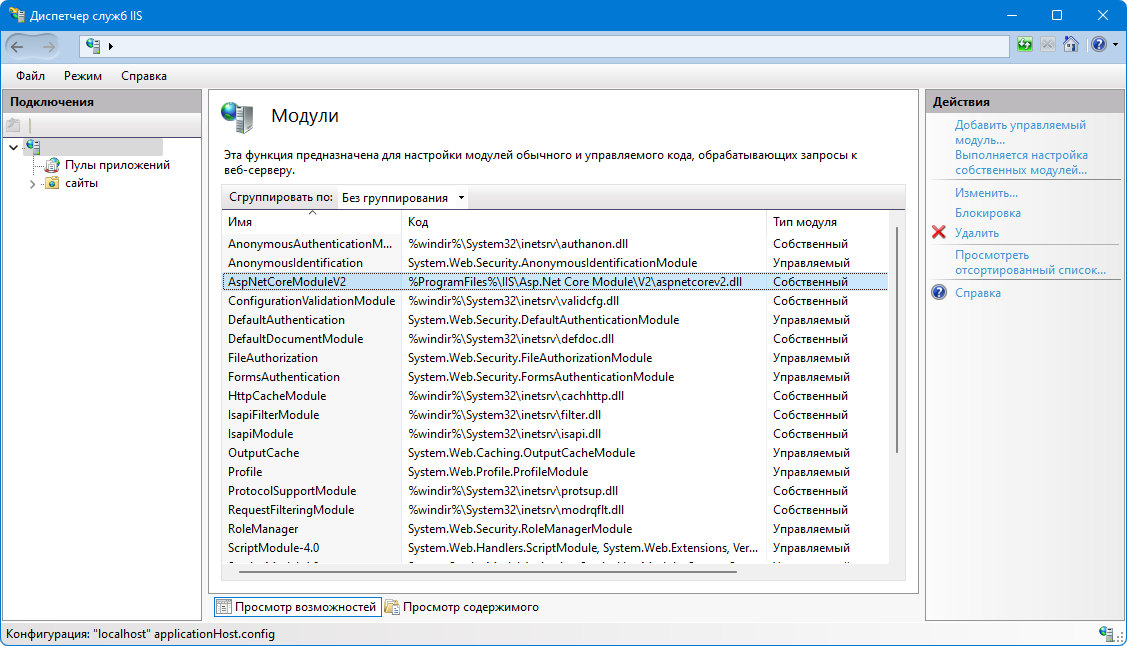Expand the сайты tree node
The width and height of the screenshot is (1127, 646).
32,184
